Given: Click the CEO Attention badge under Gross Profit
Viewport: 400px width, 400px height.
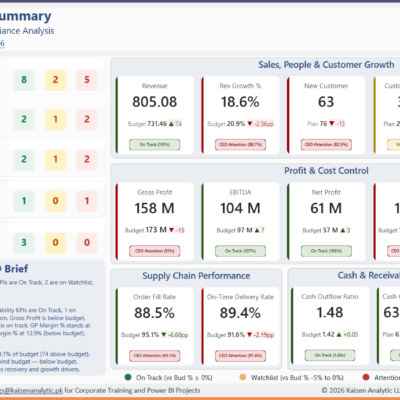Looking at the screenshot, I should pyautogui.click(x=155, y=251).
